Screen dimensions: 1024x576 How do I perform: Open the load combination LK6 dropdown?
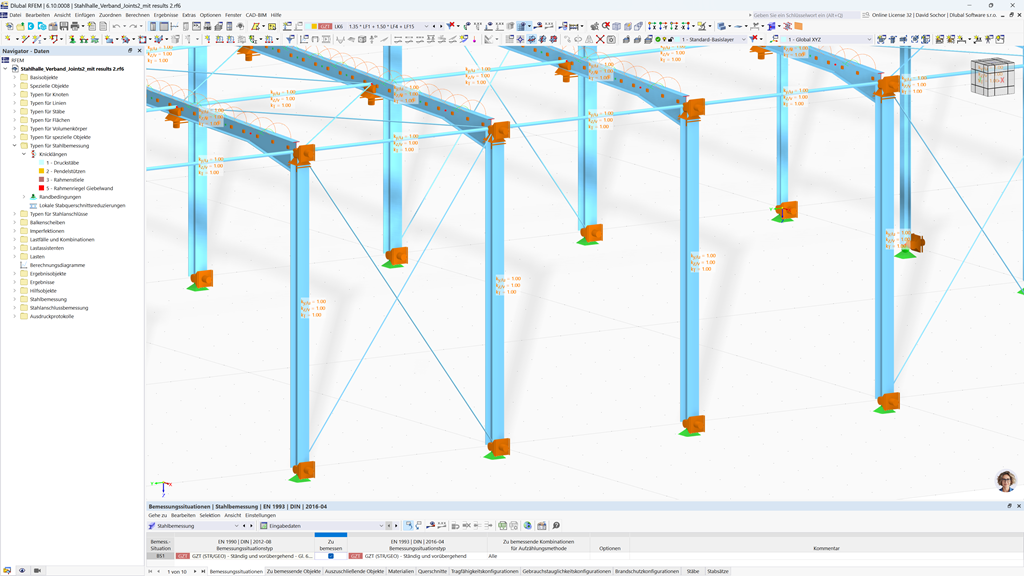[426, 26]
